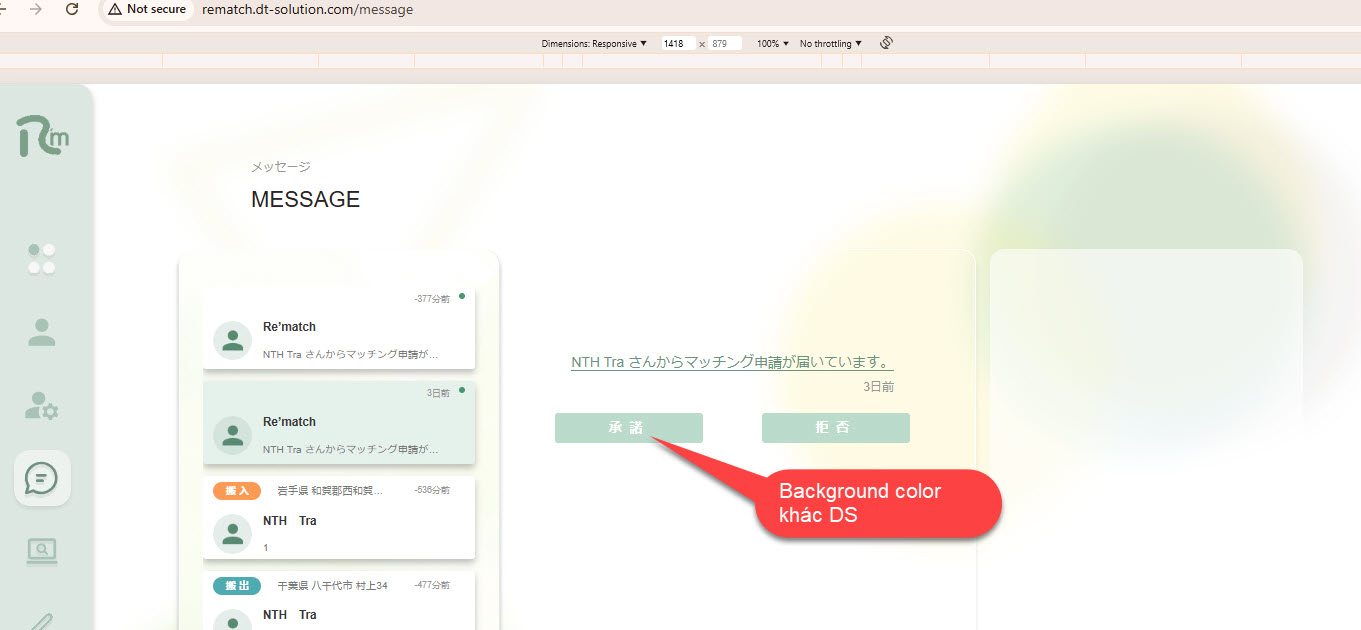Viewport: 1361px width, 630px height.
Task: Select the Re'match message from -377分前
Action: (x=339, y=329)
